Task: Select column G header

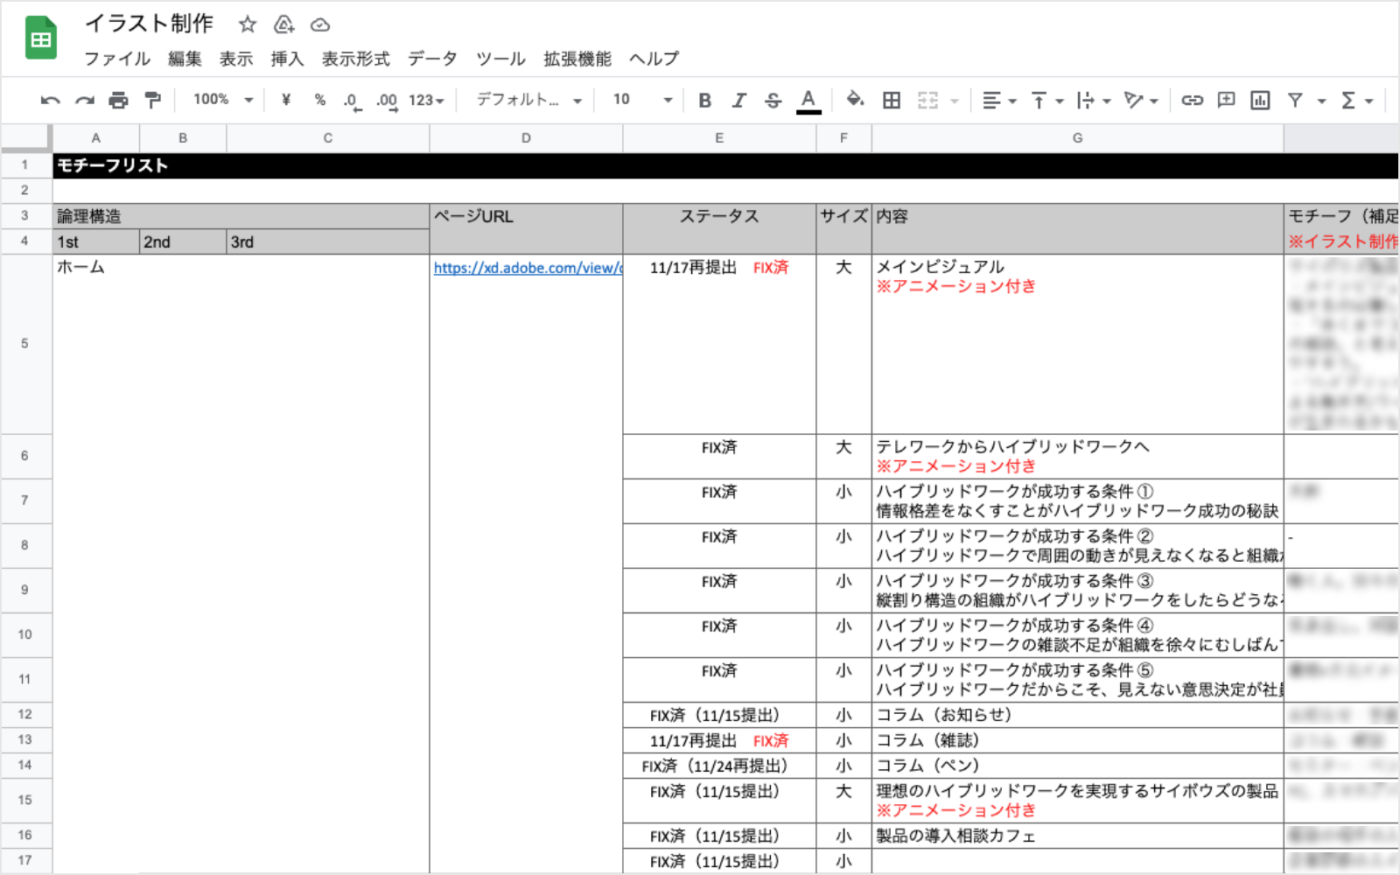Action: pyautogui.click(x=1077, y=138)
